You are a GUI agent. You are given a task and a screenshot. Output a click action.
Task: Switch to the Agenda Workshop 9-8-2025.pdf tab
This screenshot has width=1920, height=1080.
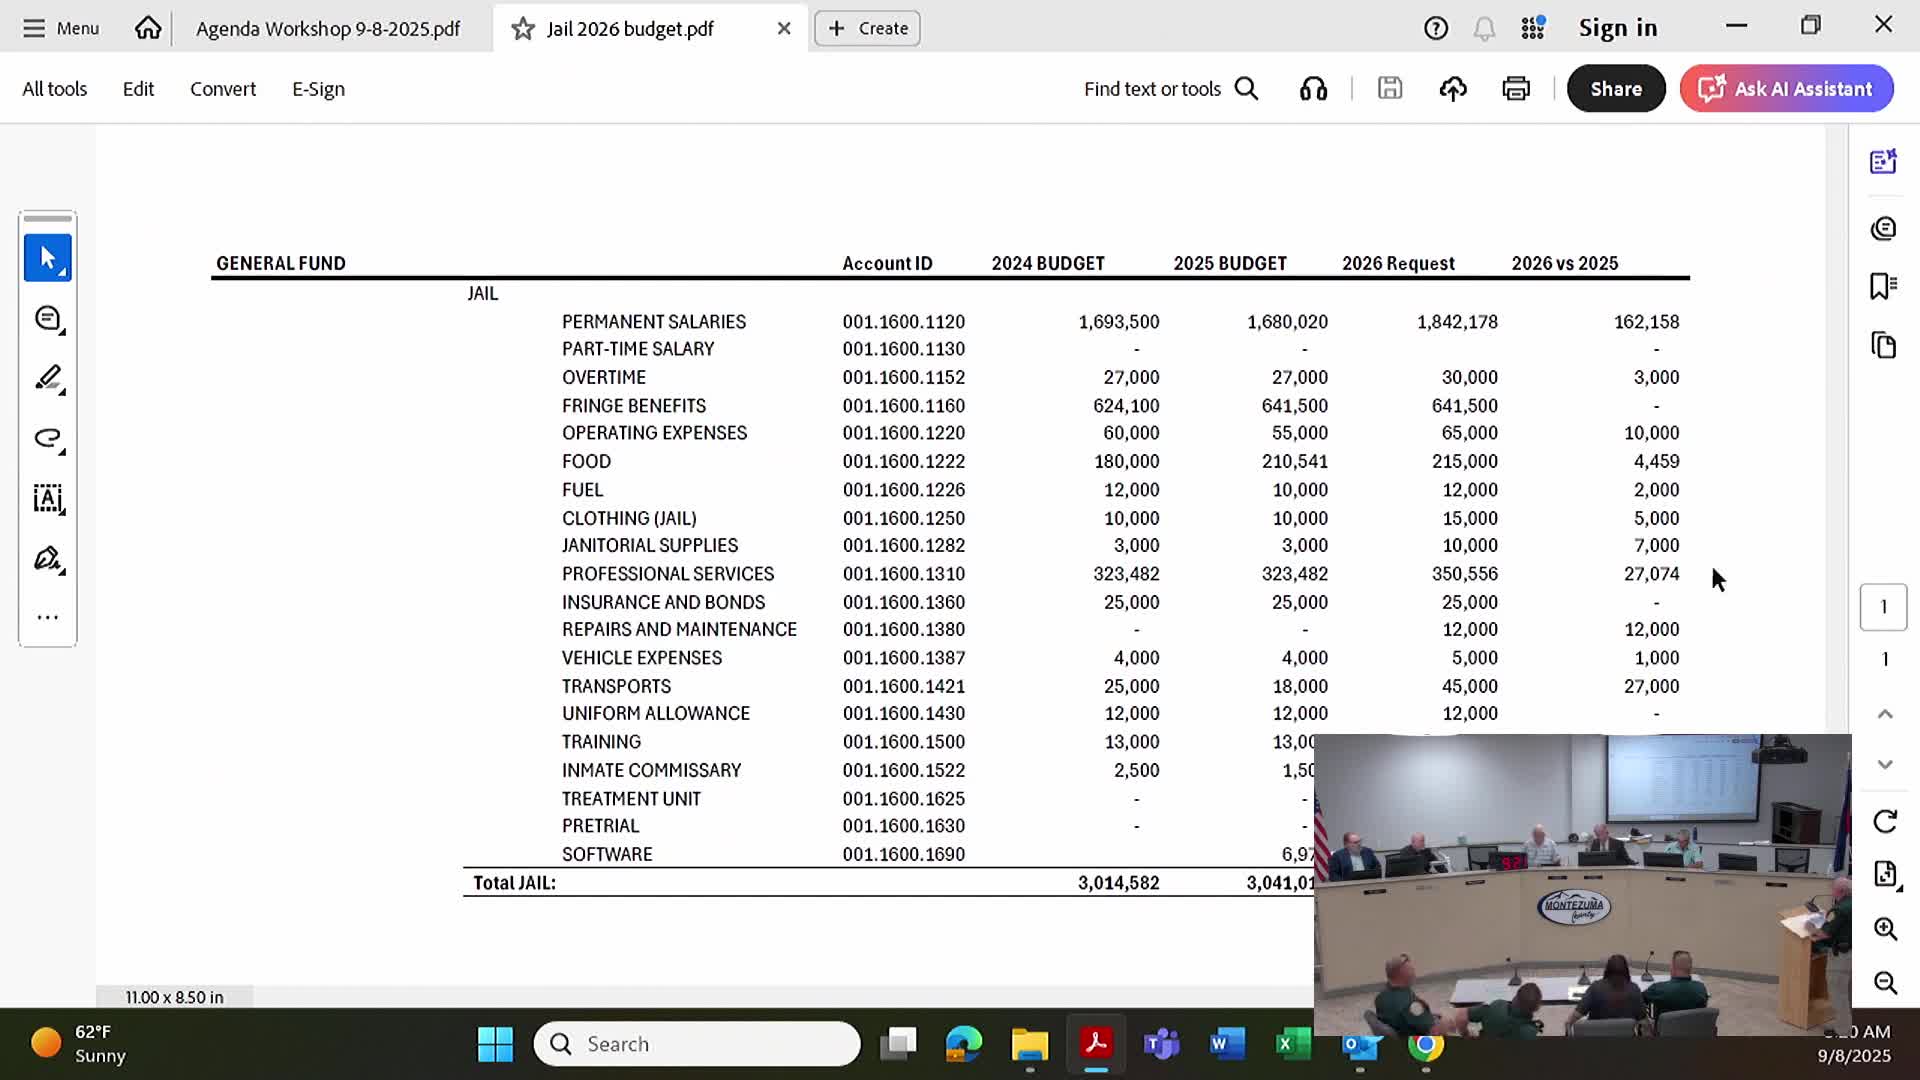[x=328, y=29]
